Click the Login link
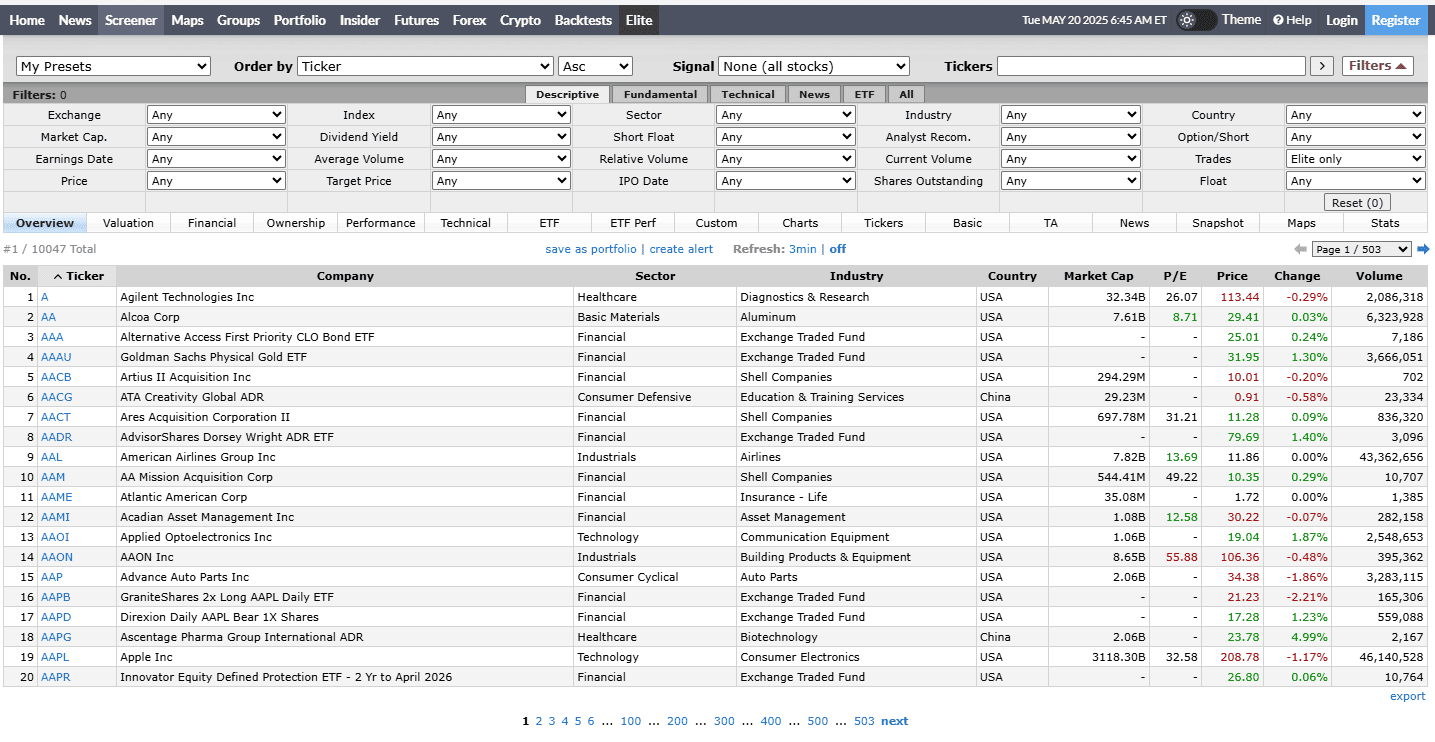 1342,20
